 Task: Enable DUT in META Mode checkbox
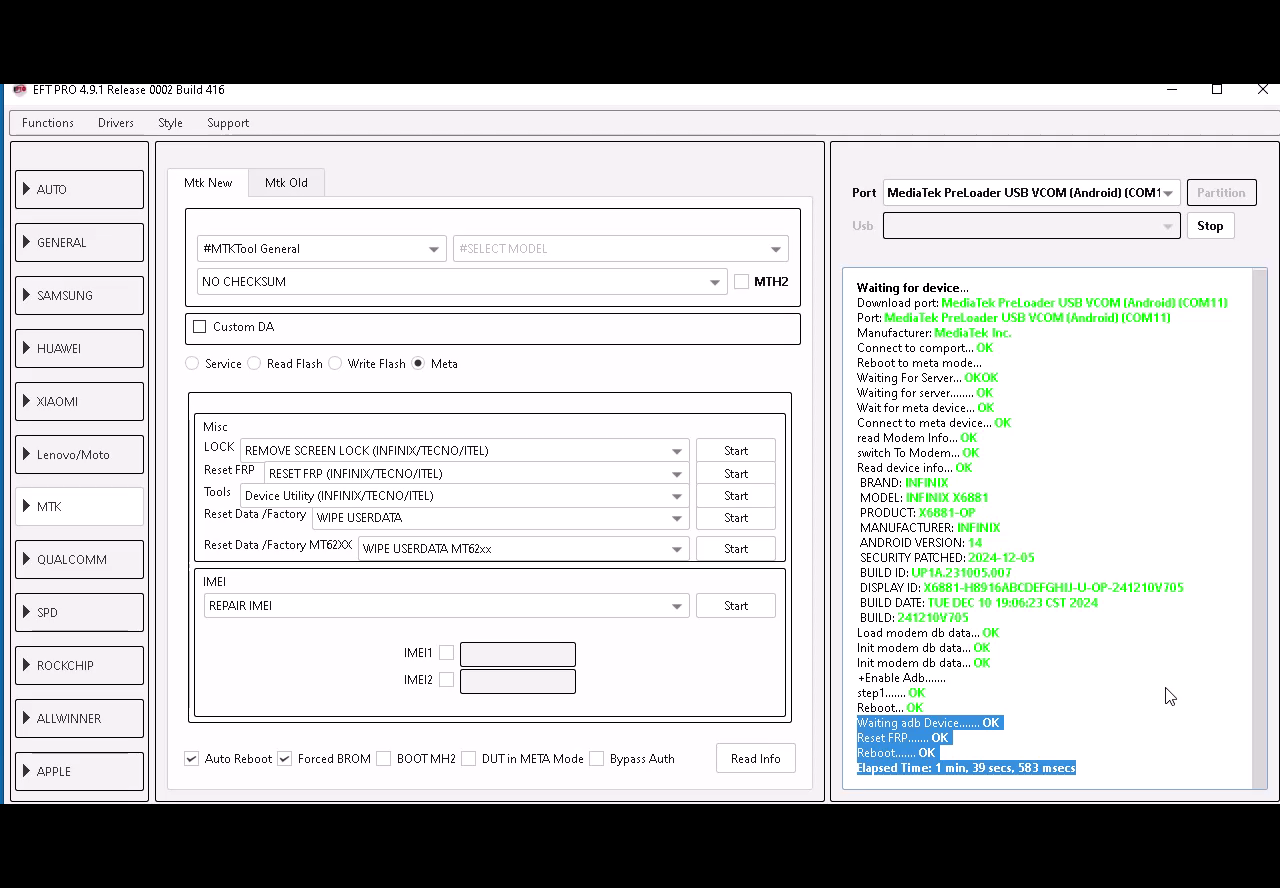pos(468,759)
